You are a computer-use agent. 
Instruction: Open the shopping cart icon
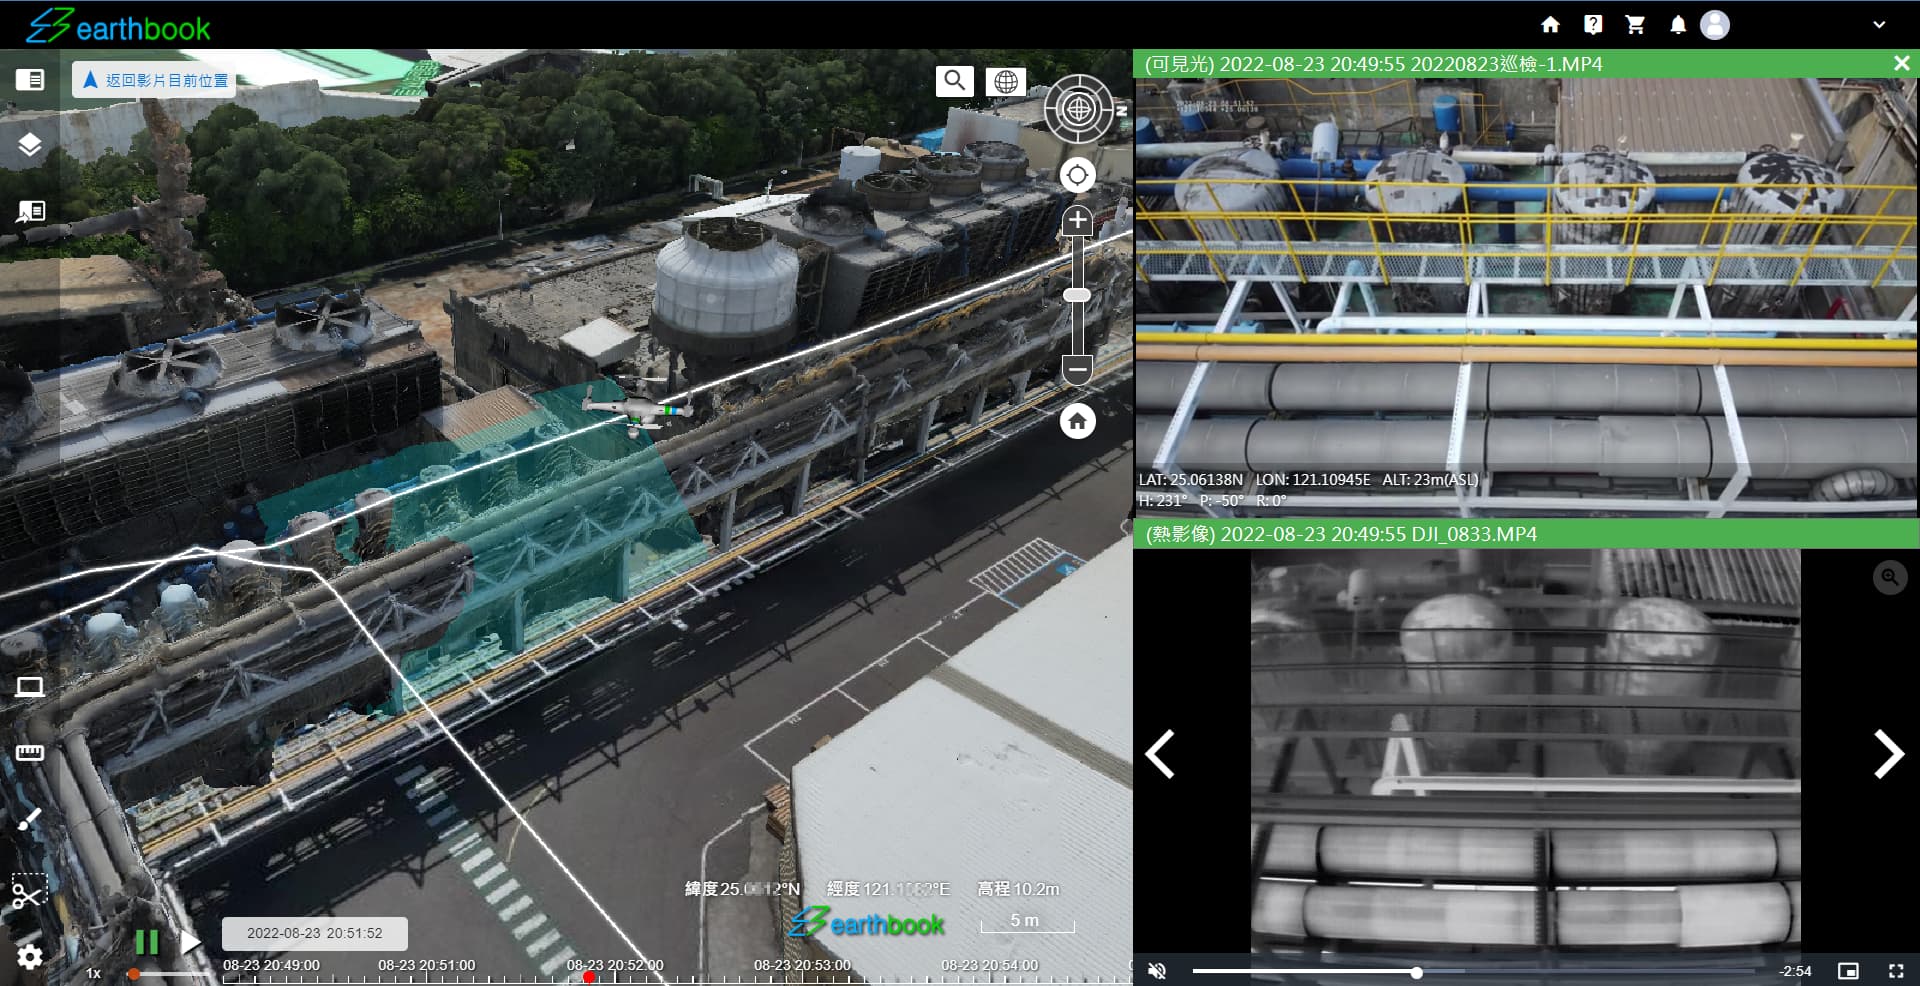[1635, 25]
